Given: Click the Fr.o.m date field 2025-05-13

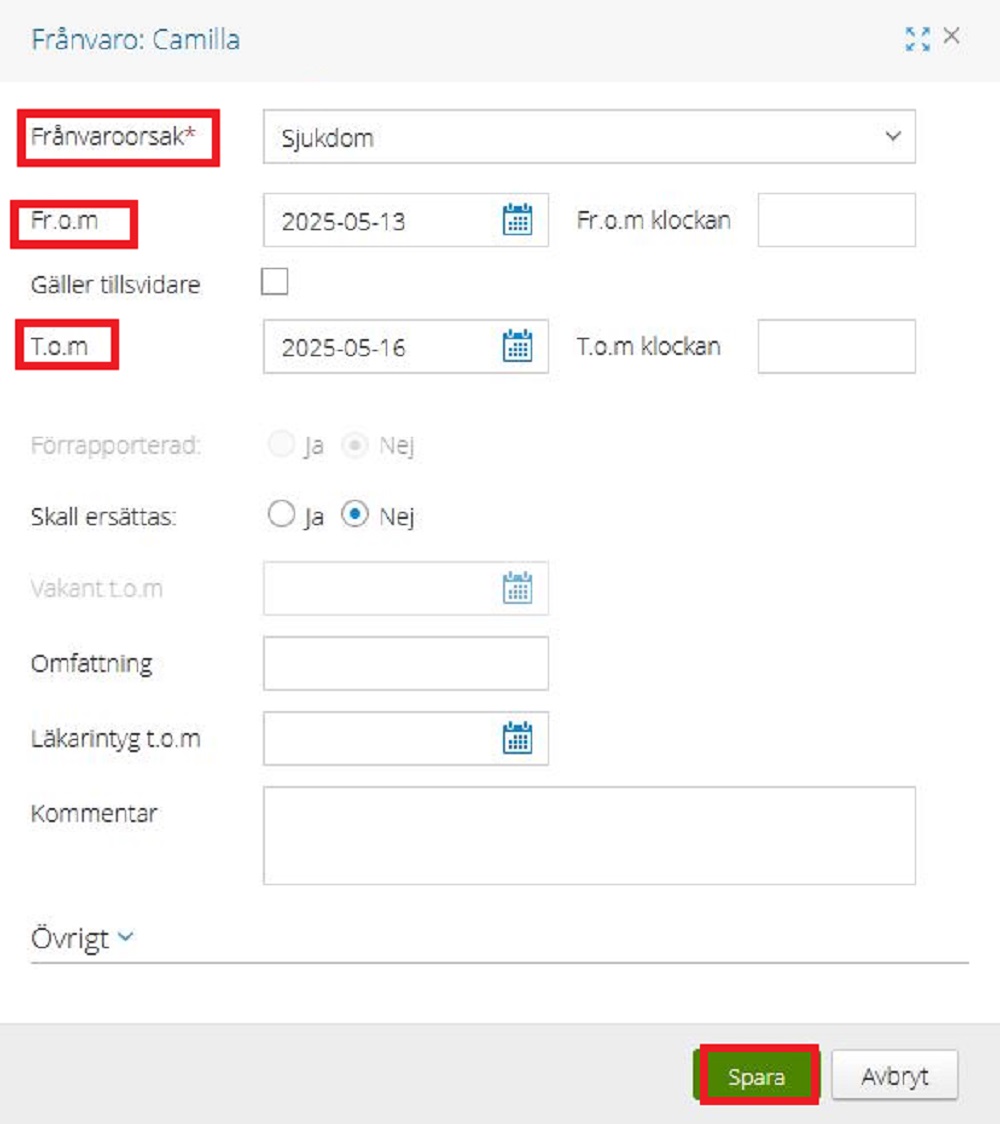Looking at the screenshot, I should coord(380,220).
